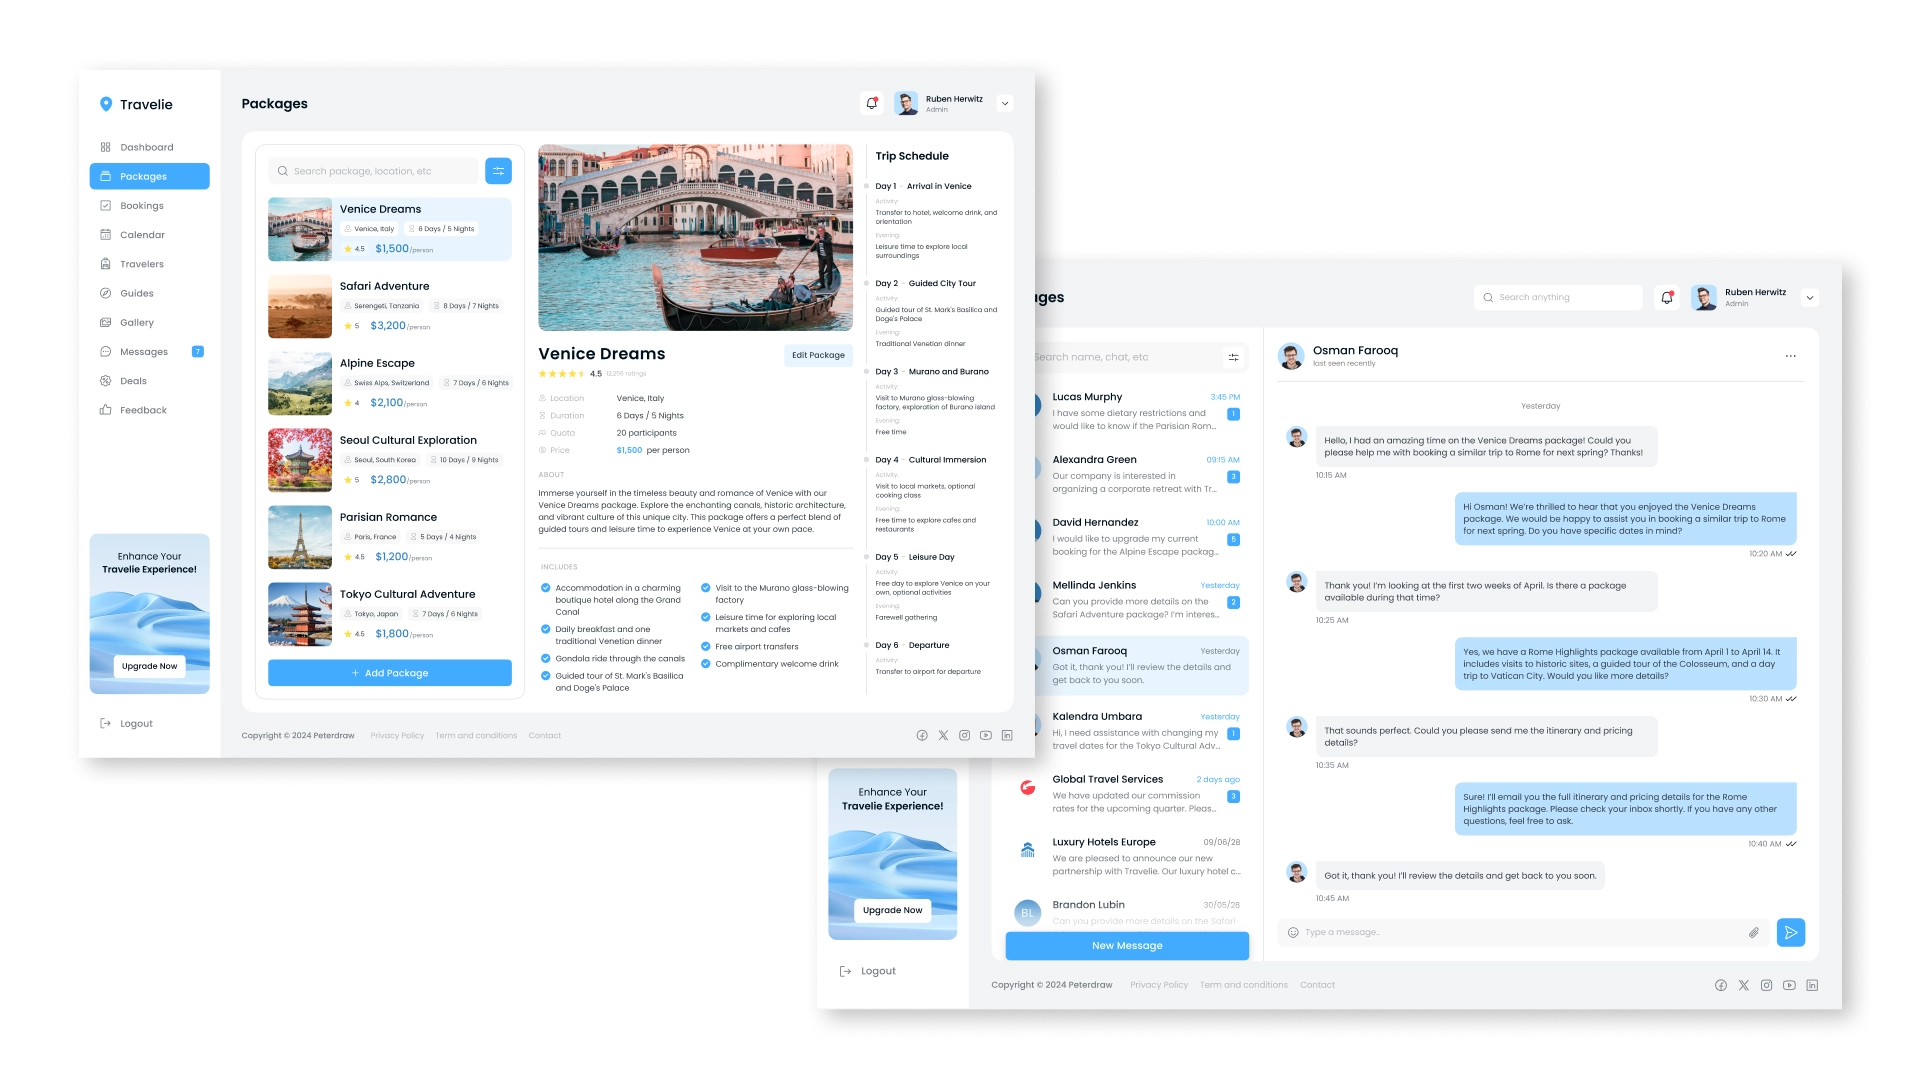Screen dimensions: 1920x1080
Task: Click the message input field
Action: click(1516, 932)
